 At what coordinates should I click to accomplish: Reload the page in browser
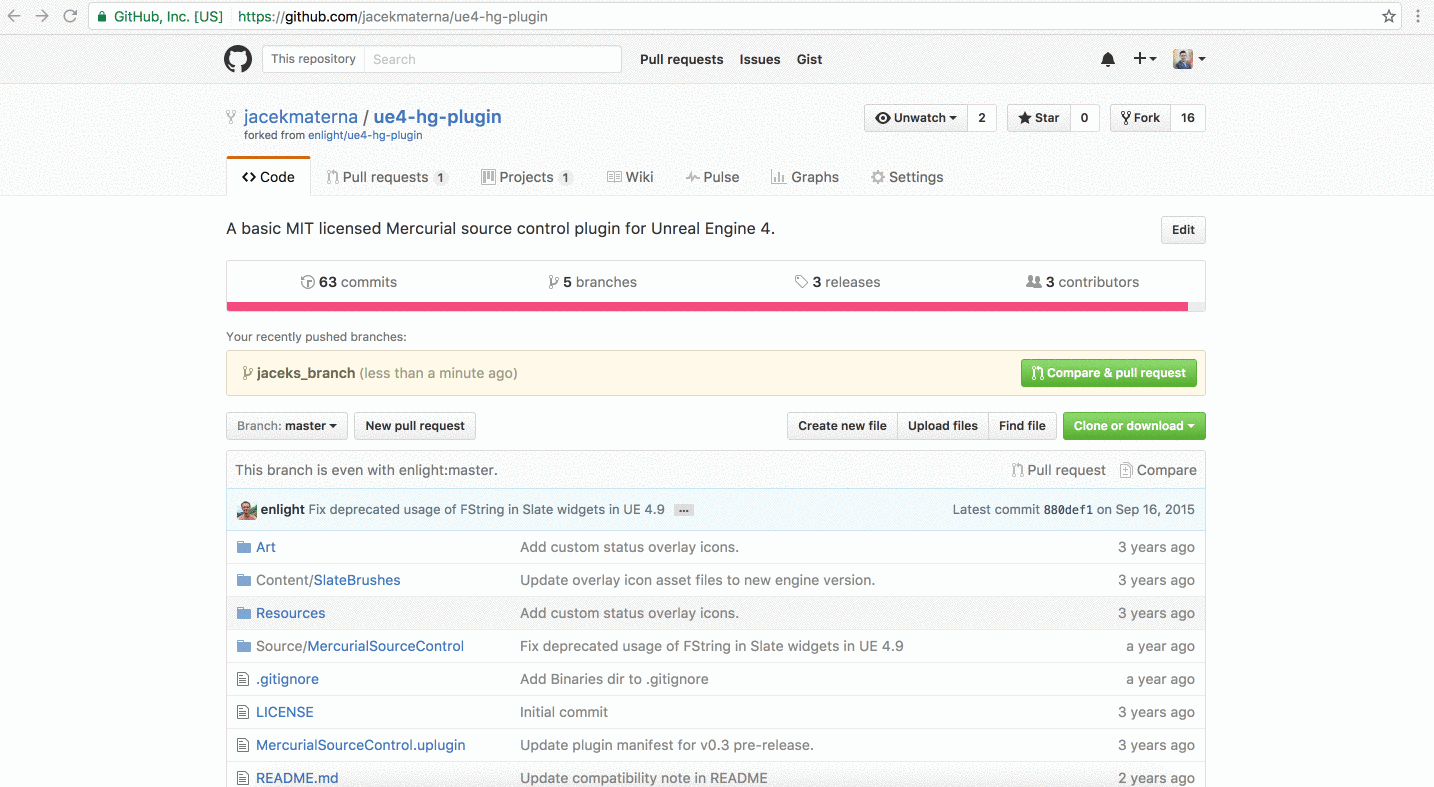70,17
